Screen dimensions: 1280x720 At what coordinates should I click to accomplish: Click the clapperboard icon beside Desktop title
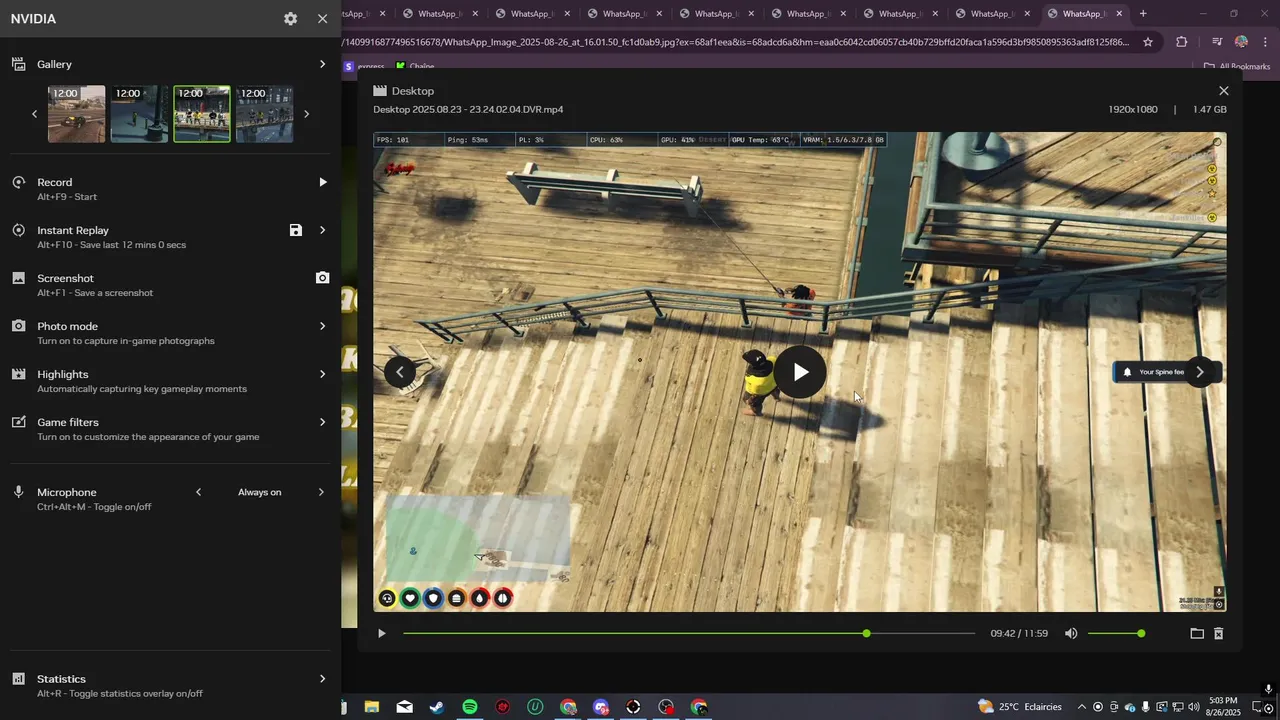coord(380,91)
